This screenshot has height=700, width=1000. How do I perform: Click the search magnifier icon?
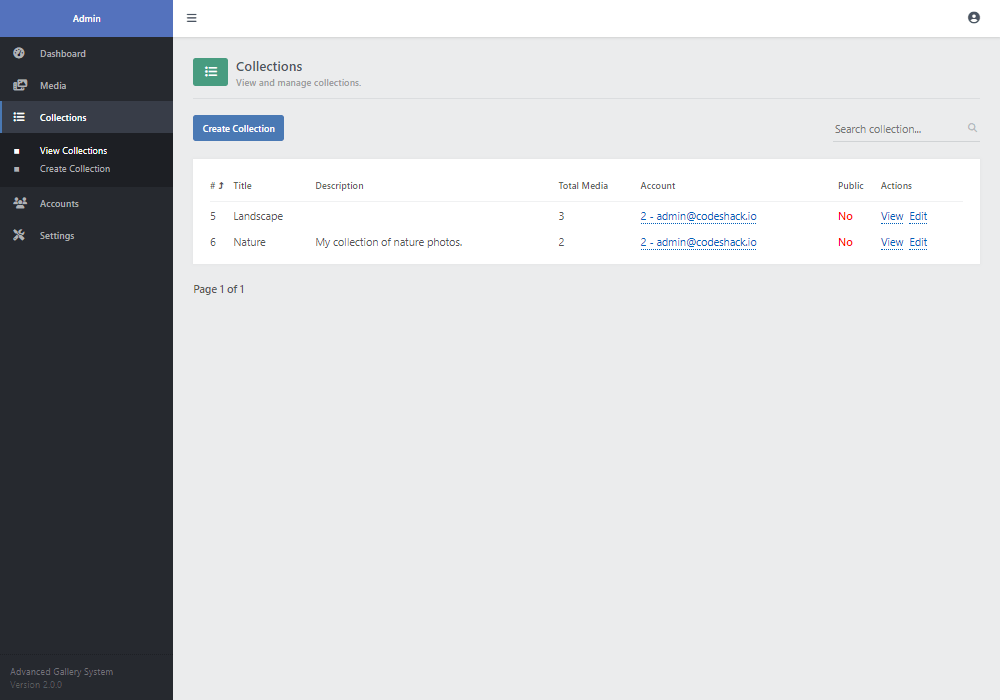click(x=972, y=128)
